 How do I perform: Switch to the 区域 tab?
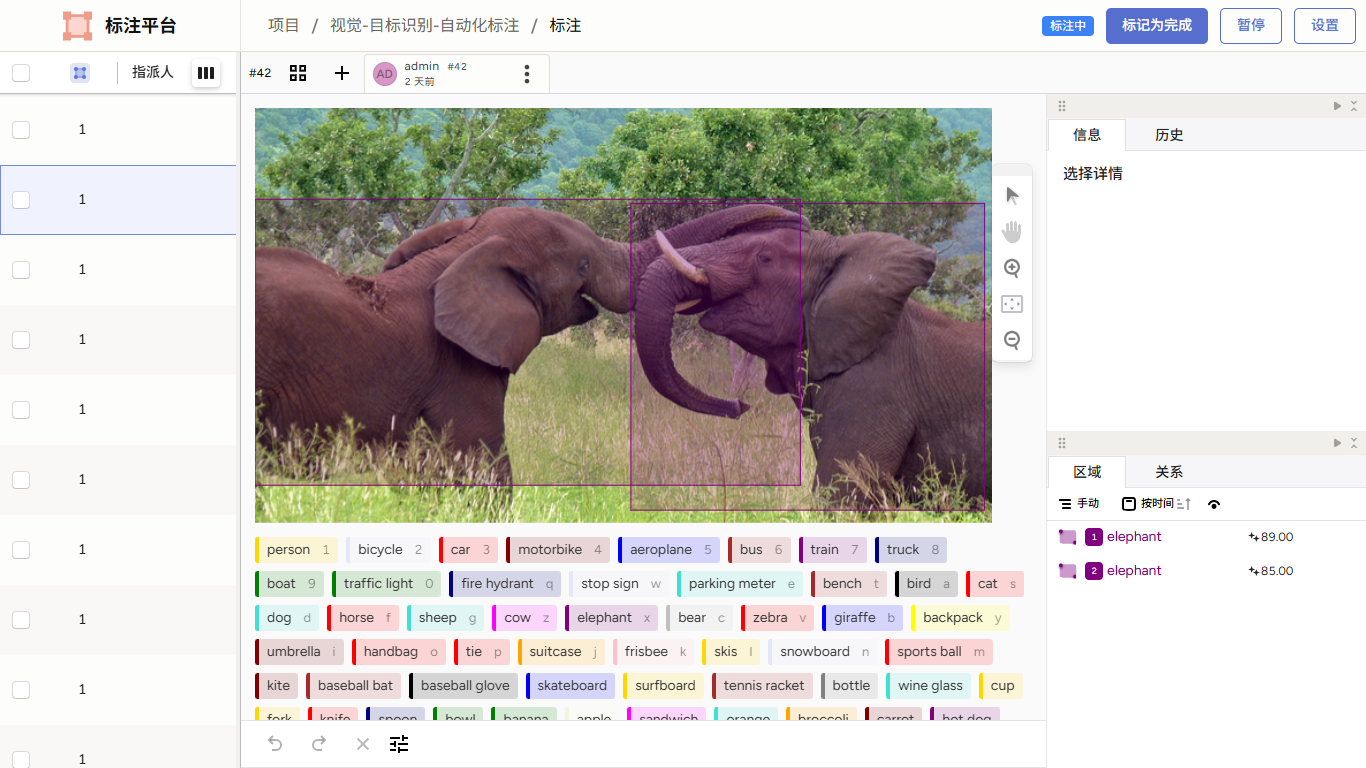pos(1087,472)
